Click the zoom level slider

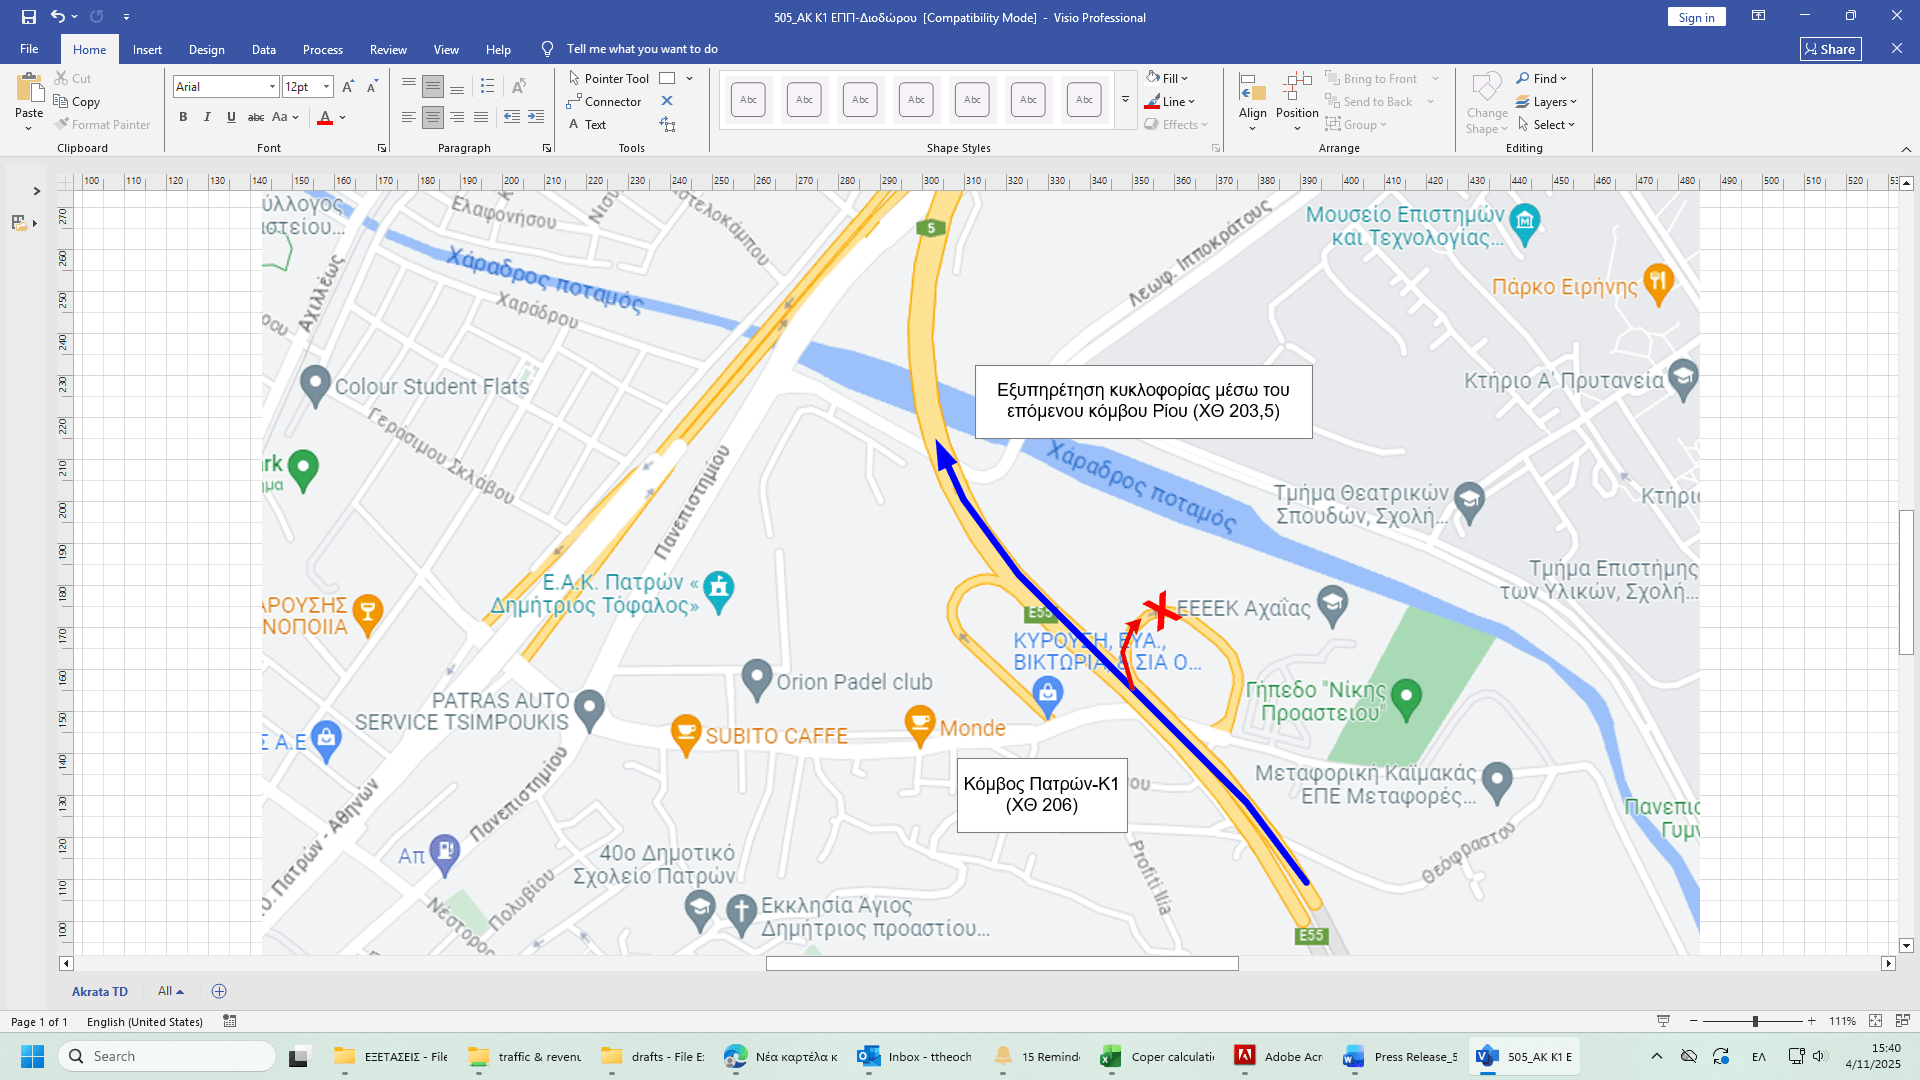[x=1754, y=1021]
